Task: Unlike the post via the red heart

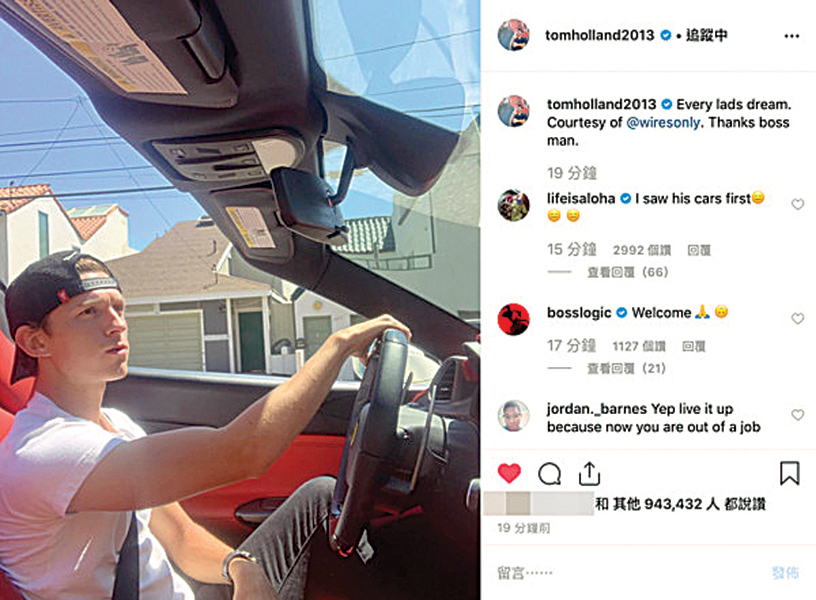Action: pyautogui.click(x=509, y=474)
